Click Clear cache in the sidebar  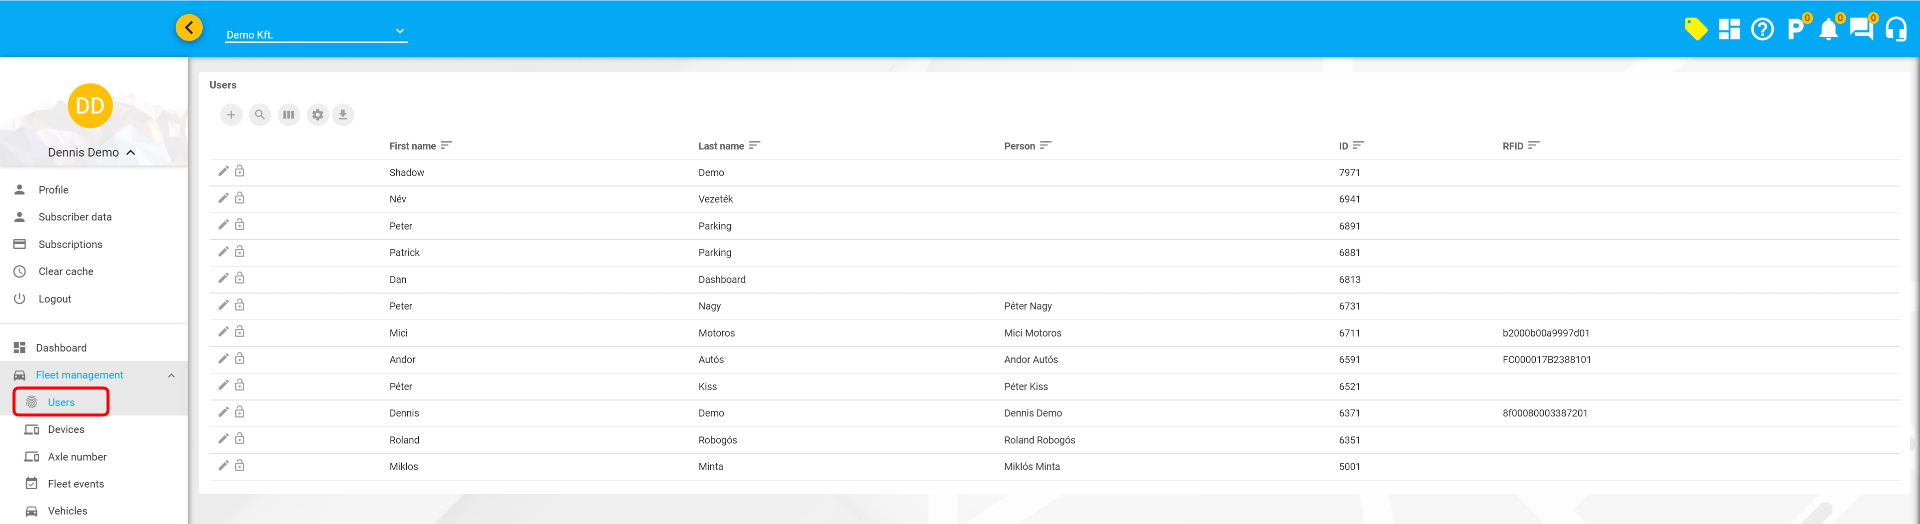tap(65, 272)
